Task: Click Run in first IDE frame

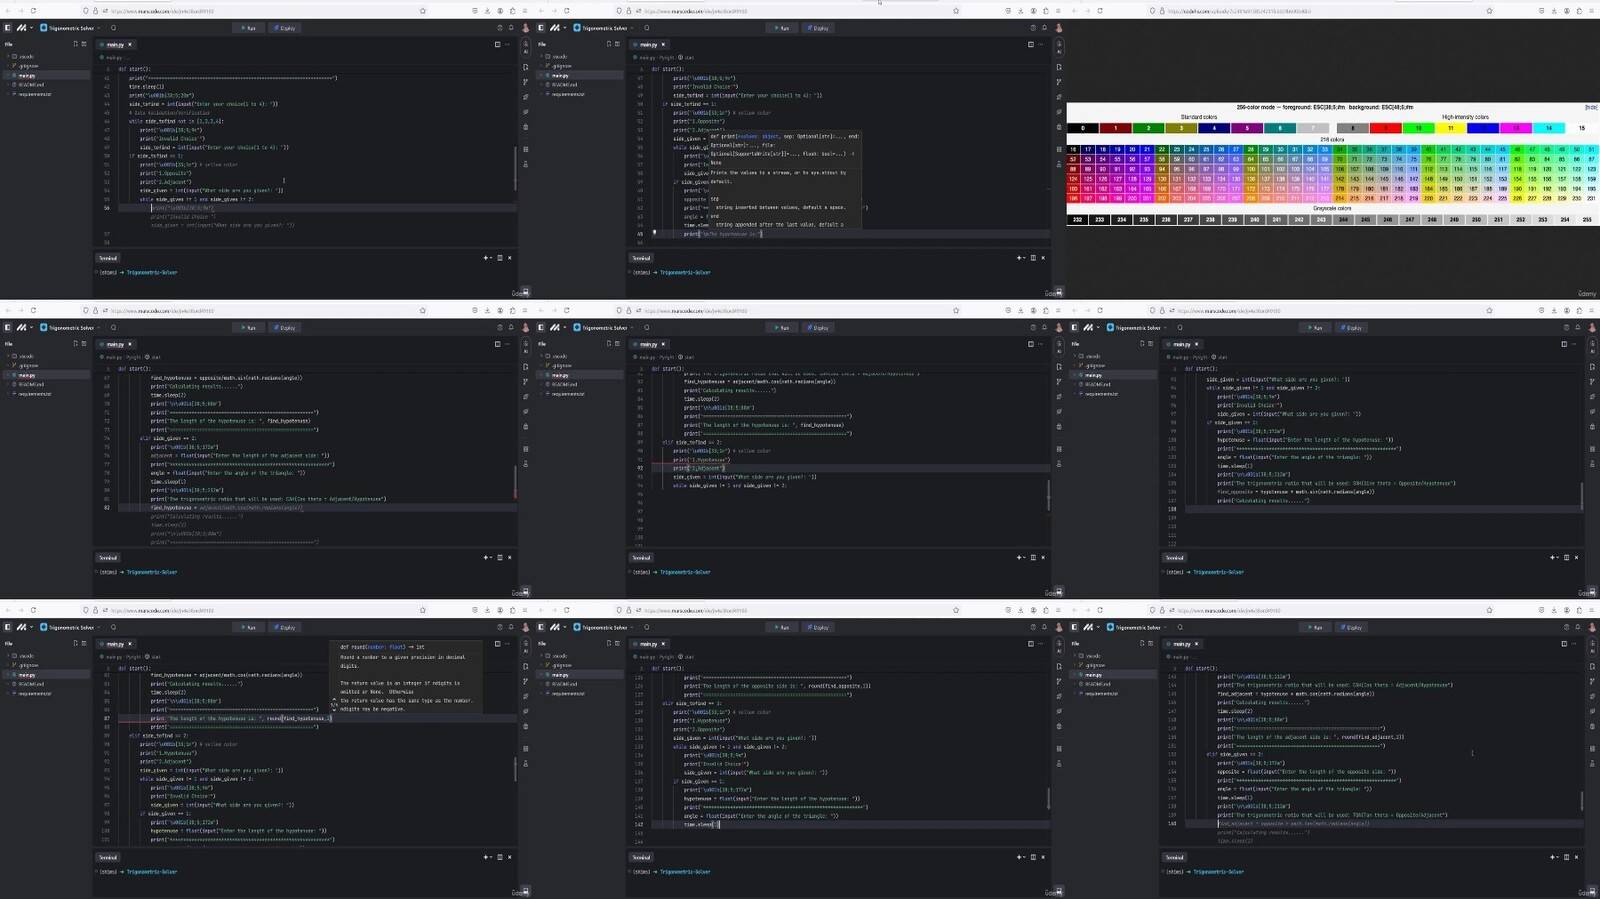Action: coord(248,28)
